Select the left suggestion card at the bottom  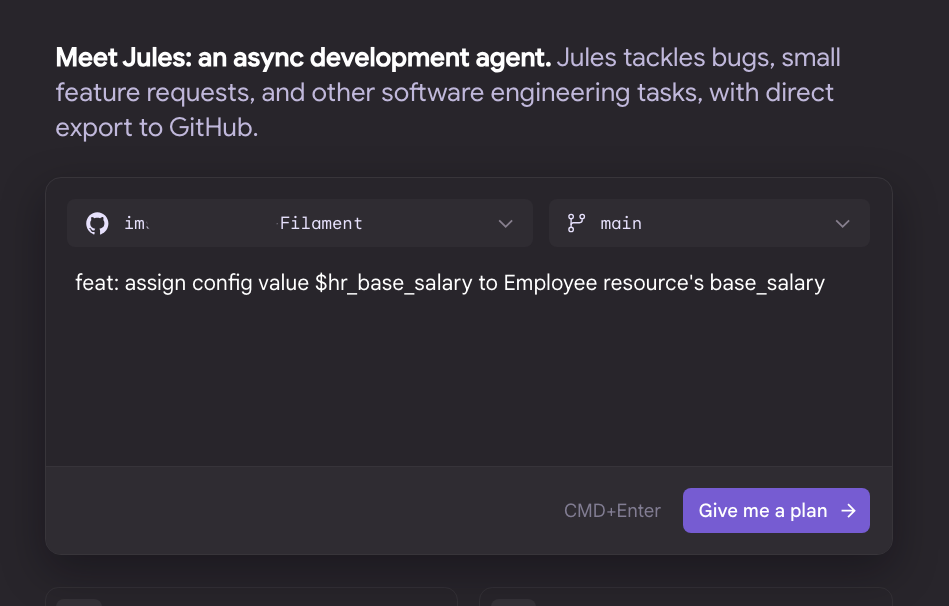click(x=251, y=597)
